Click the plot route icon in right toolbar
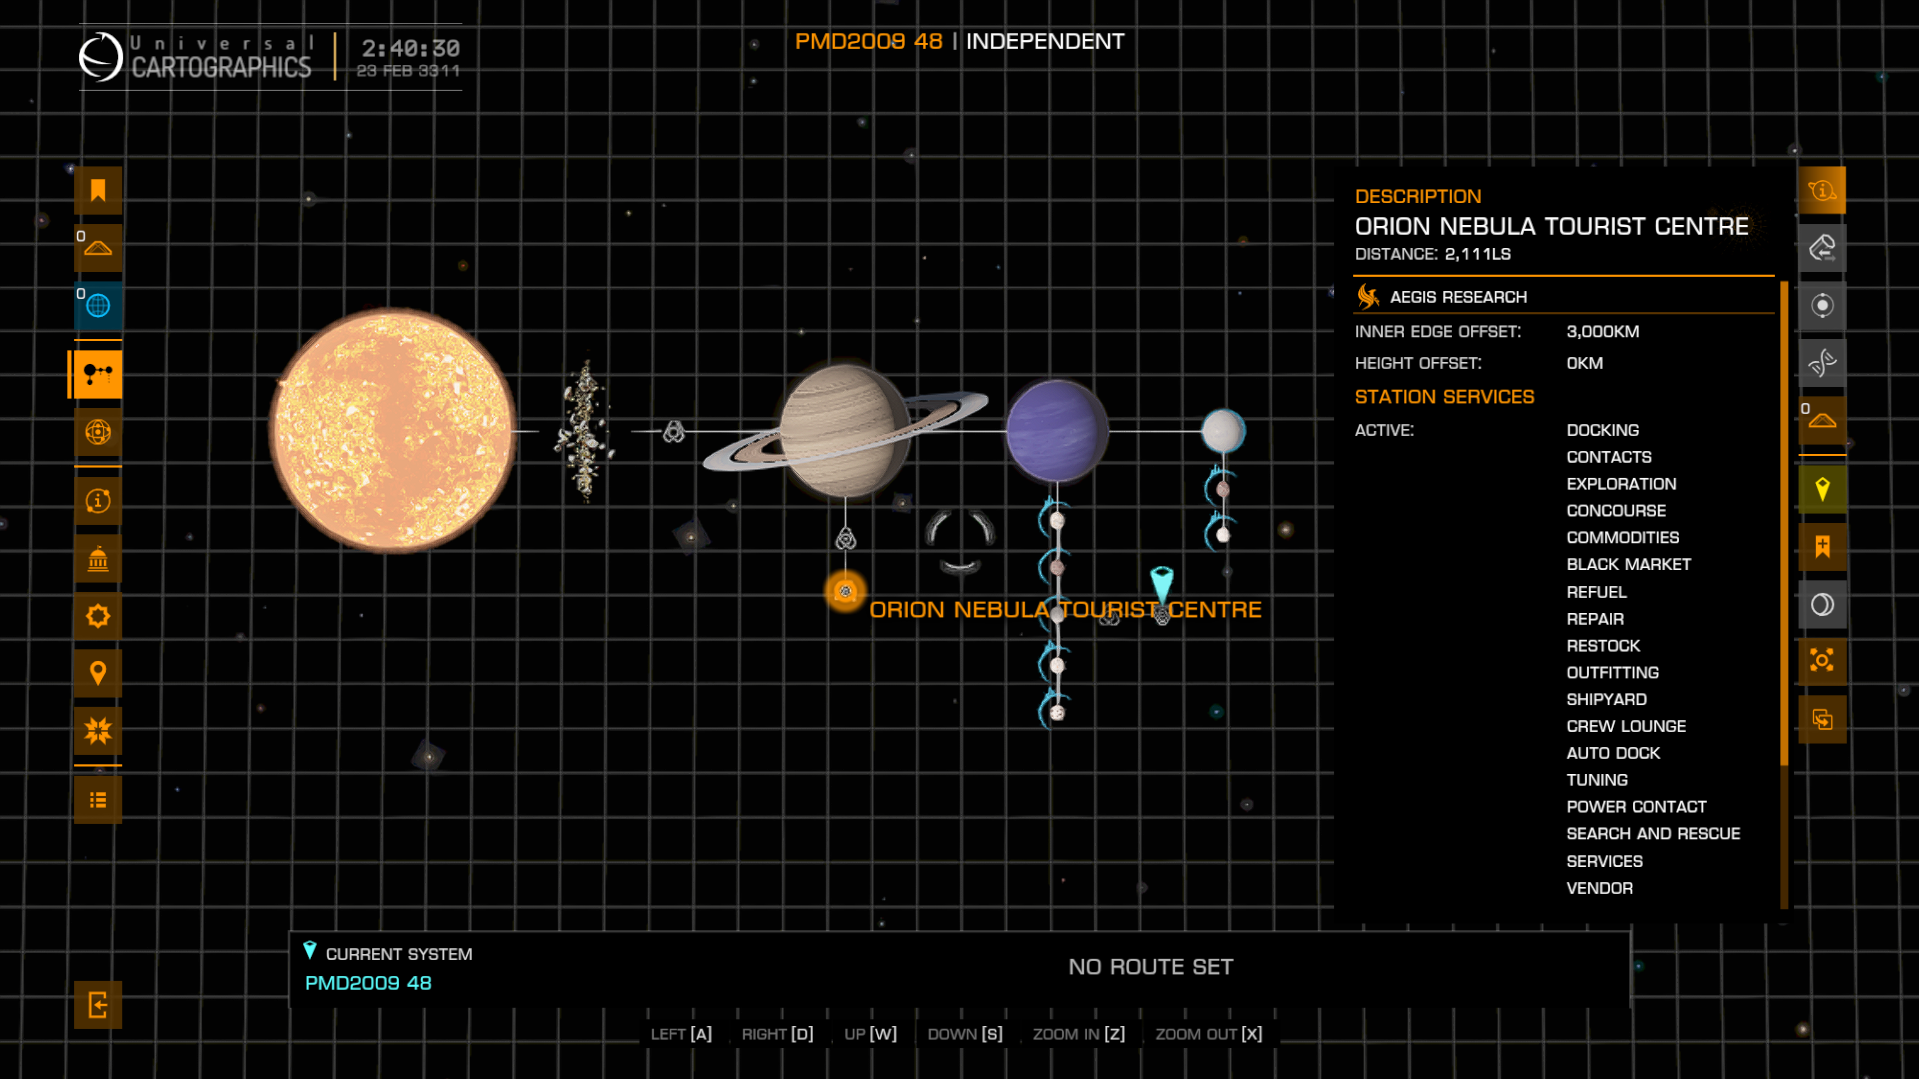 point(1822,248)
